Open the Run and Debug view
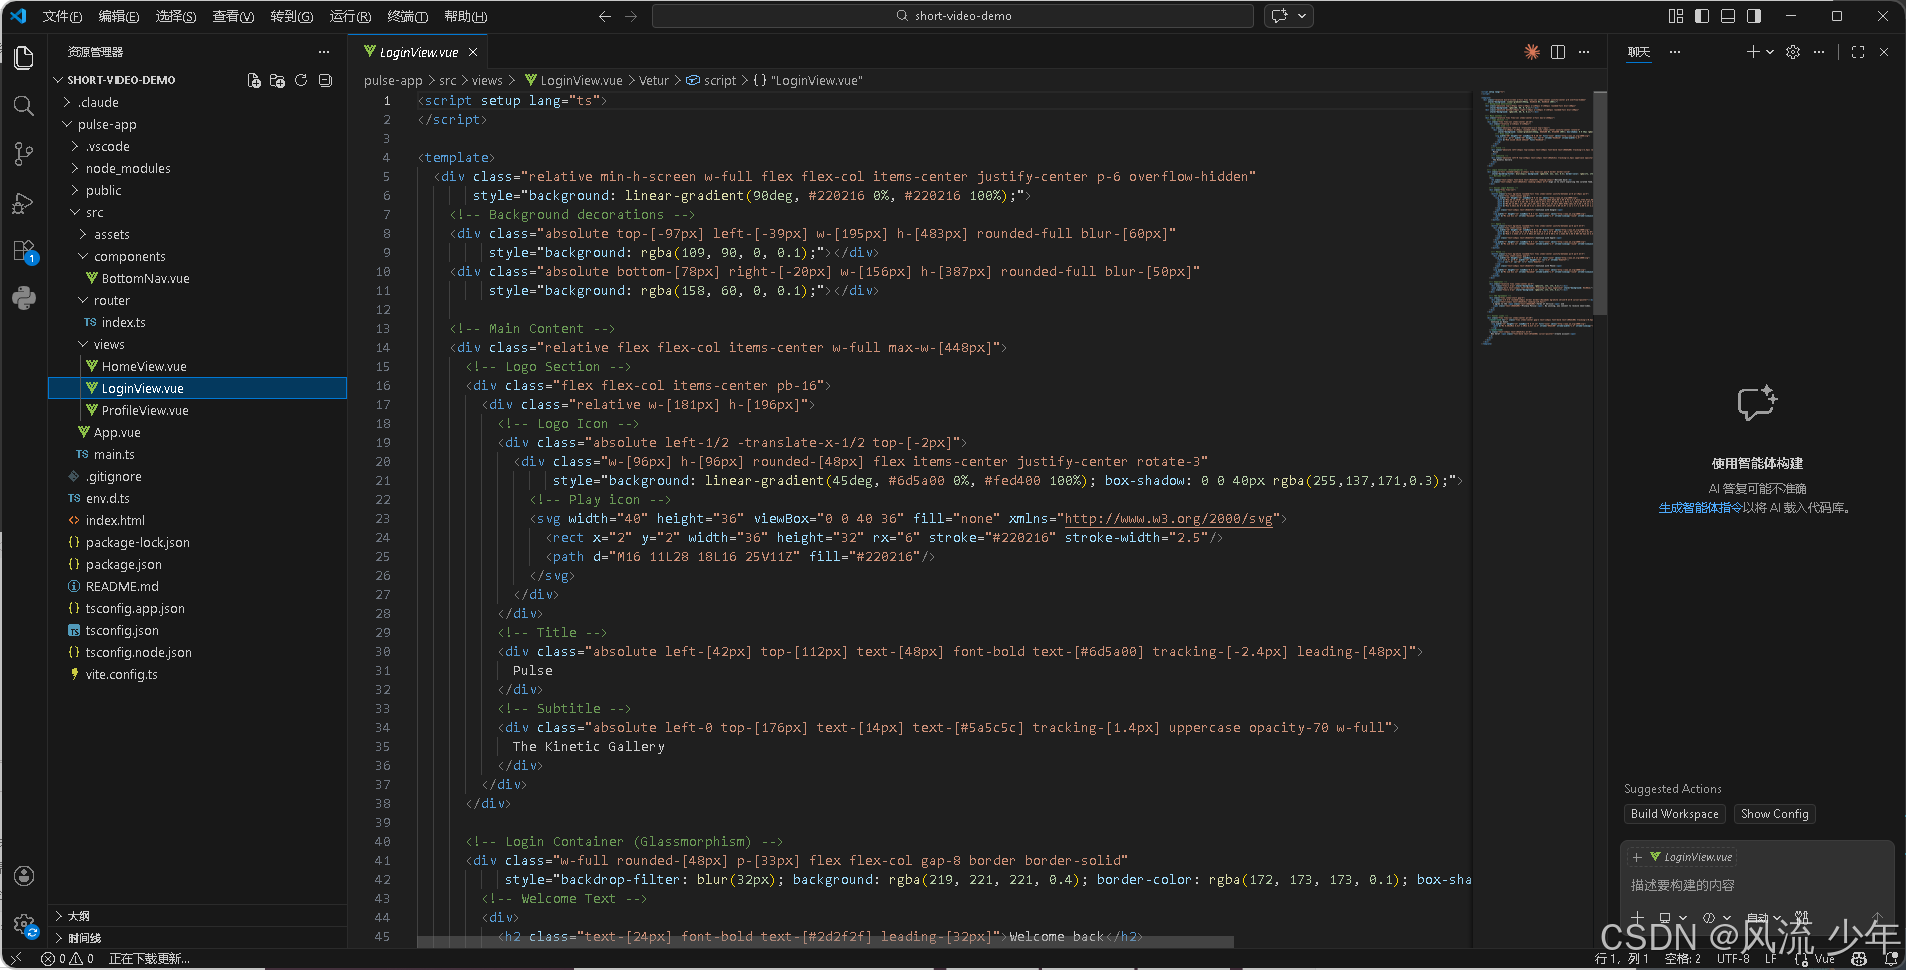 pos(24,203)
